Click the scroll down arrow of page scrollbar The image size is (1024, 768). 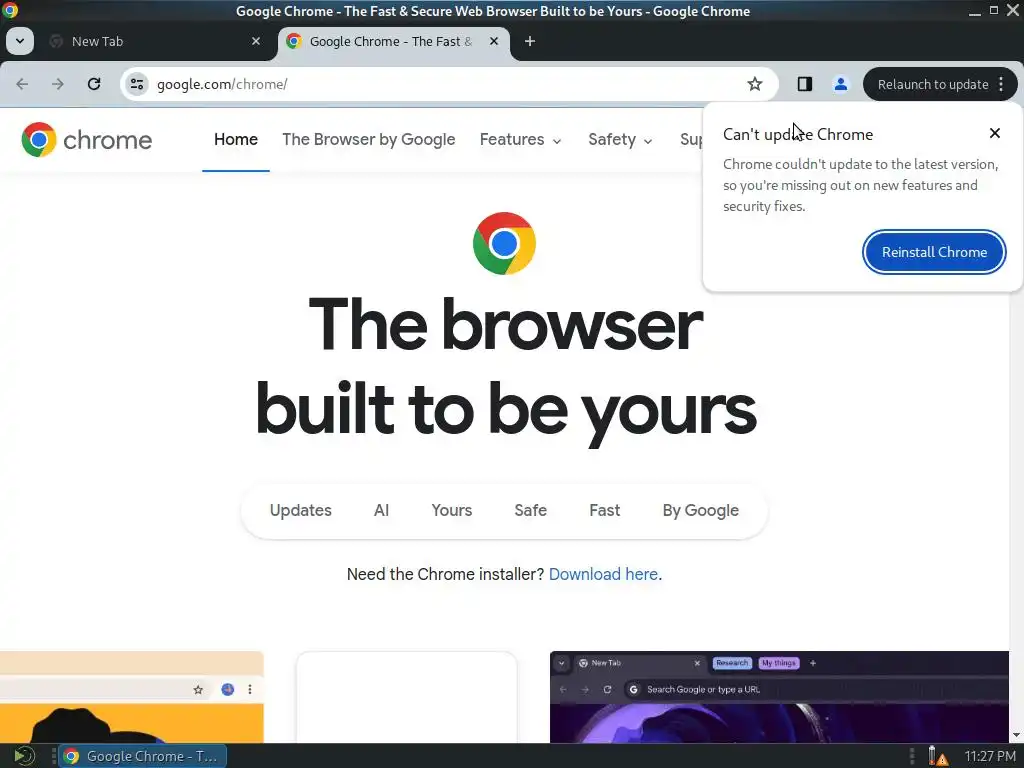click(x=1016, y=735)
